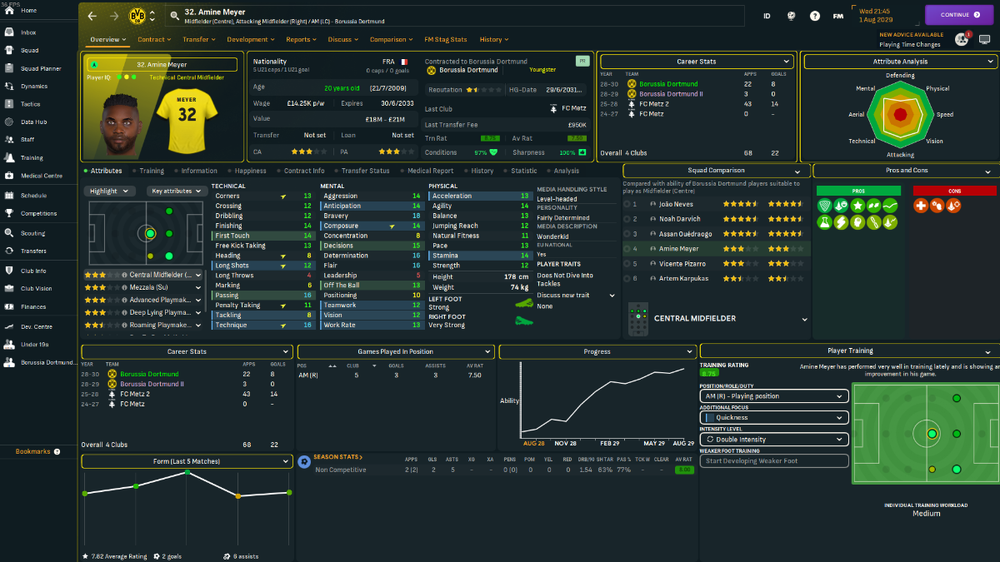
Task: Open the Dynamics sidebar icon
Action: [9, 86]
